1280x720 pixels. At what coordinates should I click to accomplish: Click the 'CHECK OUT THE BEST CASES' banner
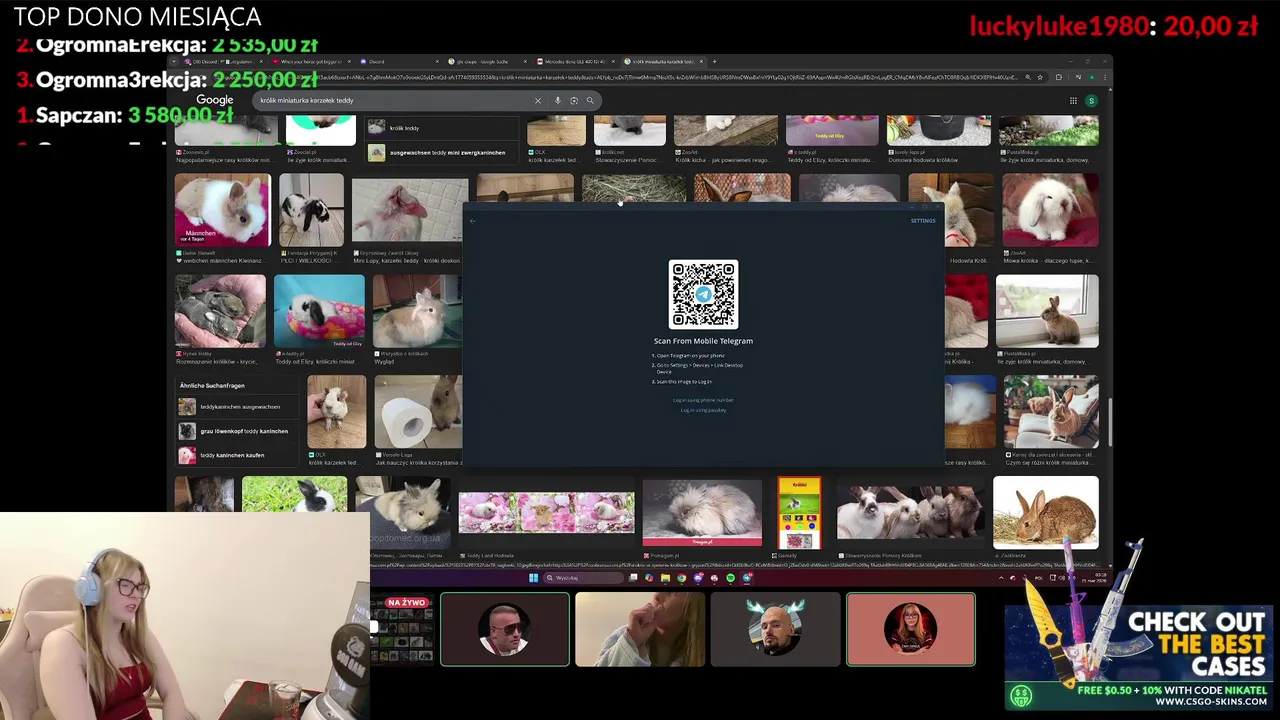tap(1140, 657)
